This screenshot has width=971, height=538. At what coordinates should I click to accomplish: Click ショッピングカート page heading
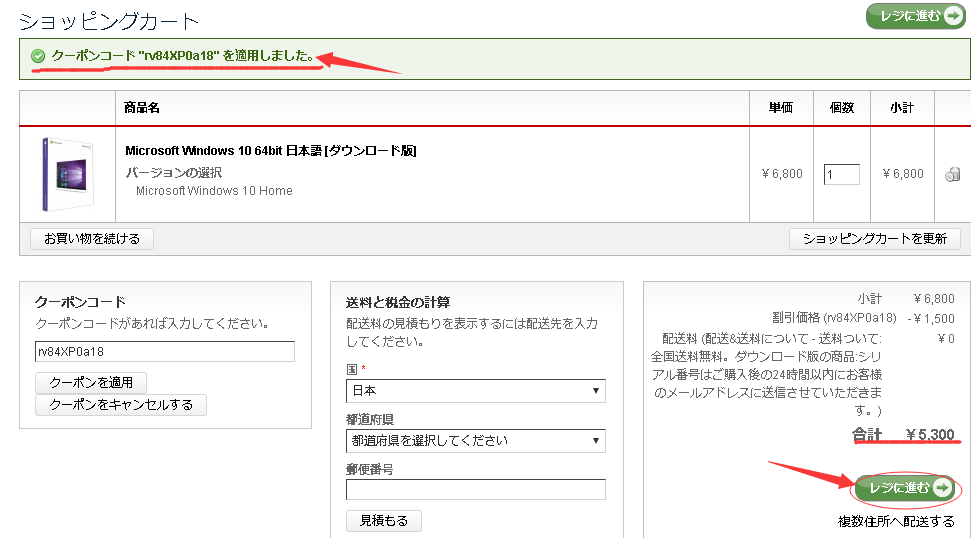pos(109,21)
